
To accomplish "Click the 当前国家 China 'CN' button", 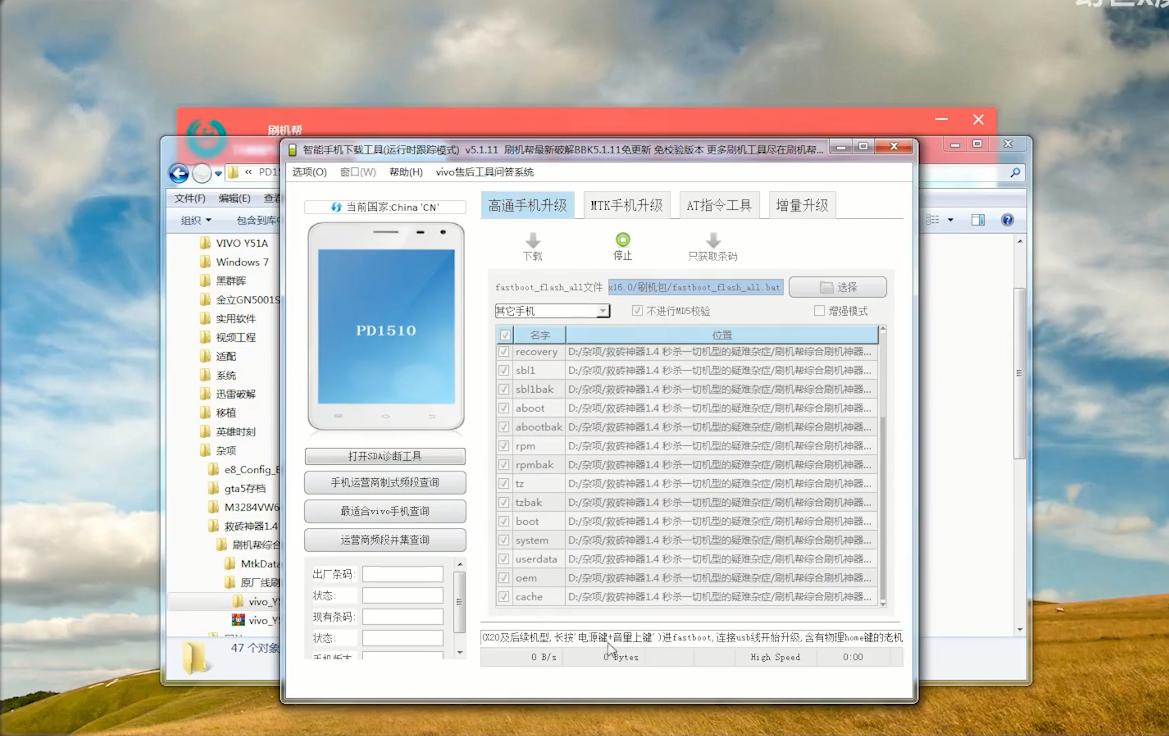I will (385, 207).
